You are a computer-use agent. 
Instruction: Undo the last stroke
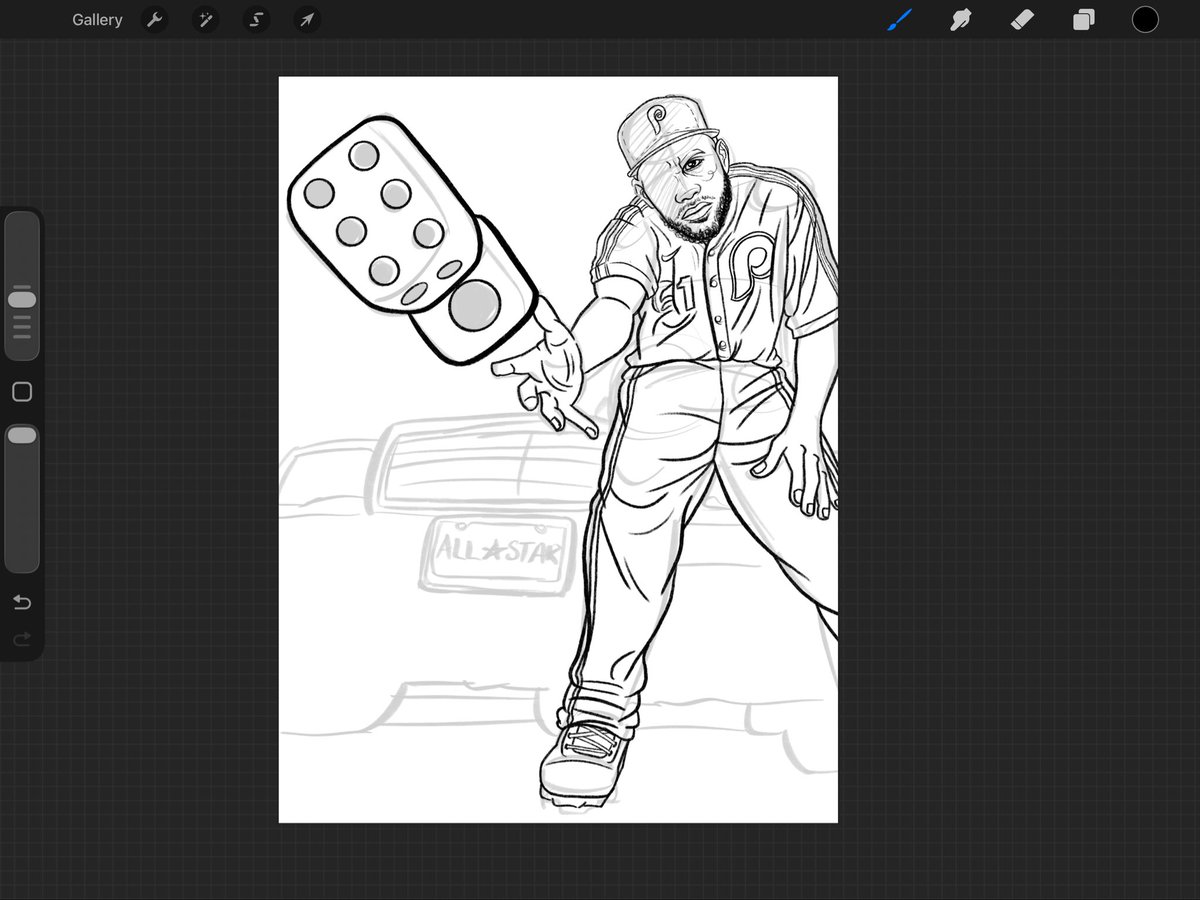click(22, 602)
